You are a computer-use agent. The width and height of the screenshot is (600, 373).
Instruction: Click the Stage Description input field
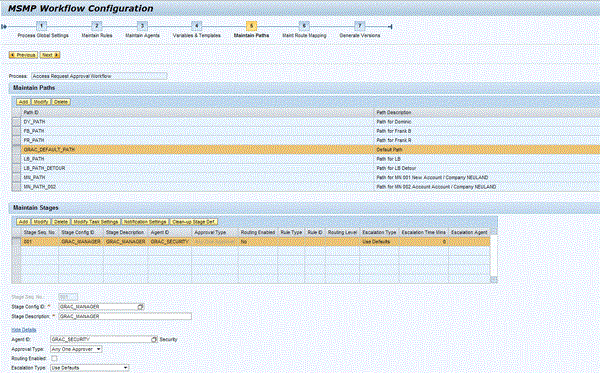(125, 316)
